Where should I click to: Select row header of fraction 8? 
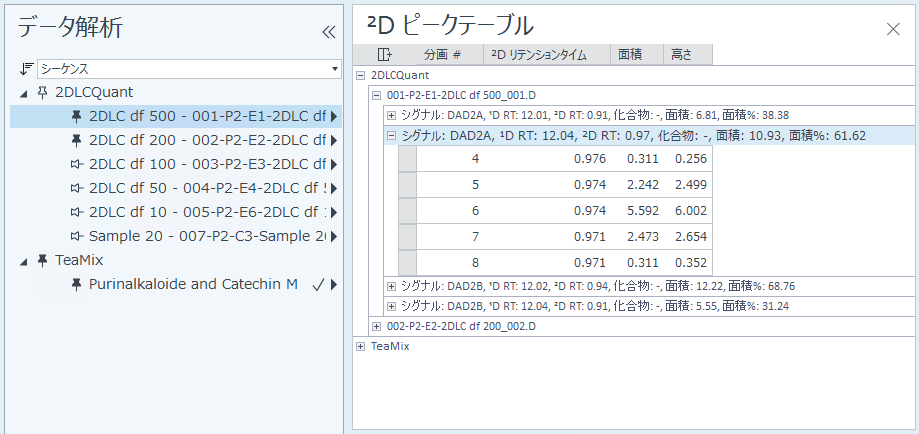click(x=407, y=262)
